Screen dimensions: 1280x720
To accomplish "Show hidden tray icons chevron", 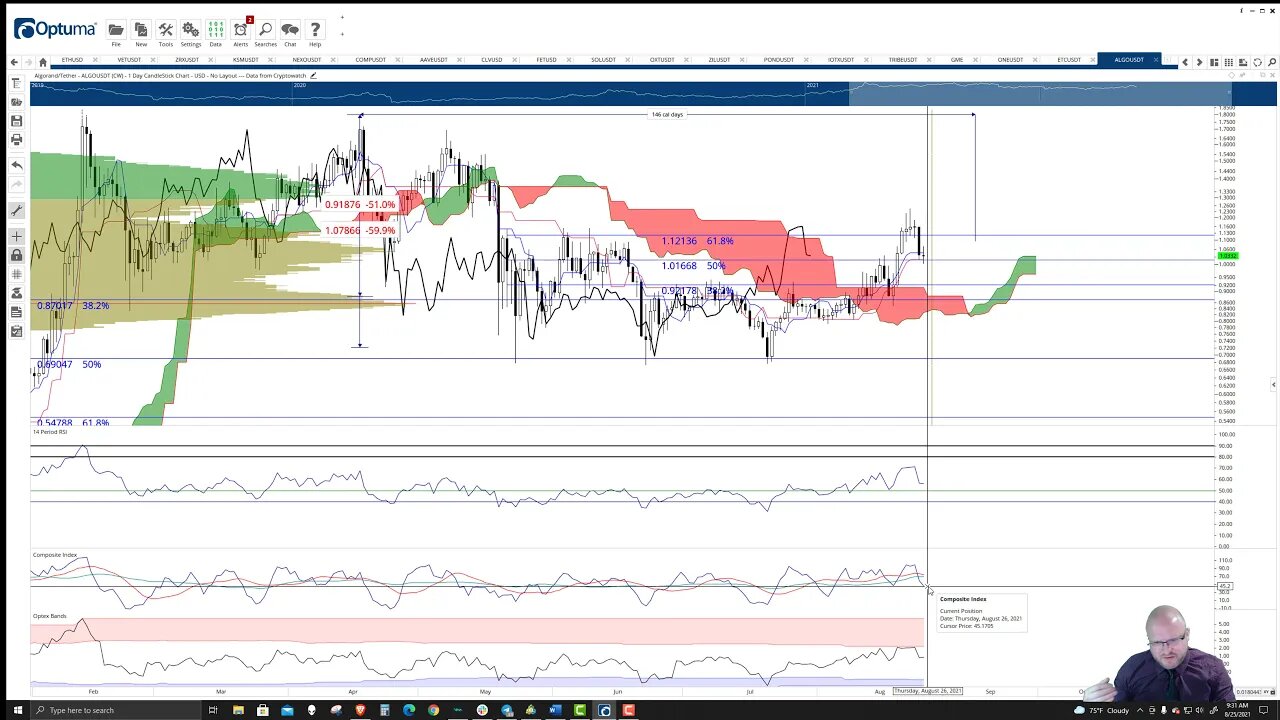I will (1140, 710).
